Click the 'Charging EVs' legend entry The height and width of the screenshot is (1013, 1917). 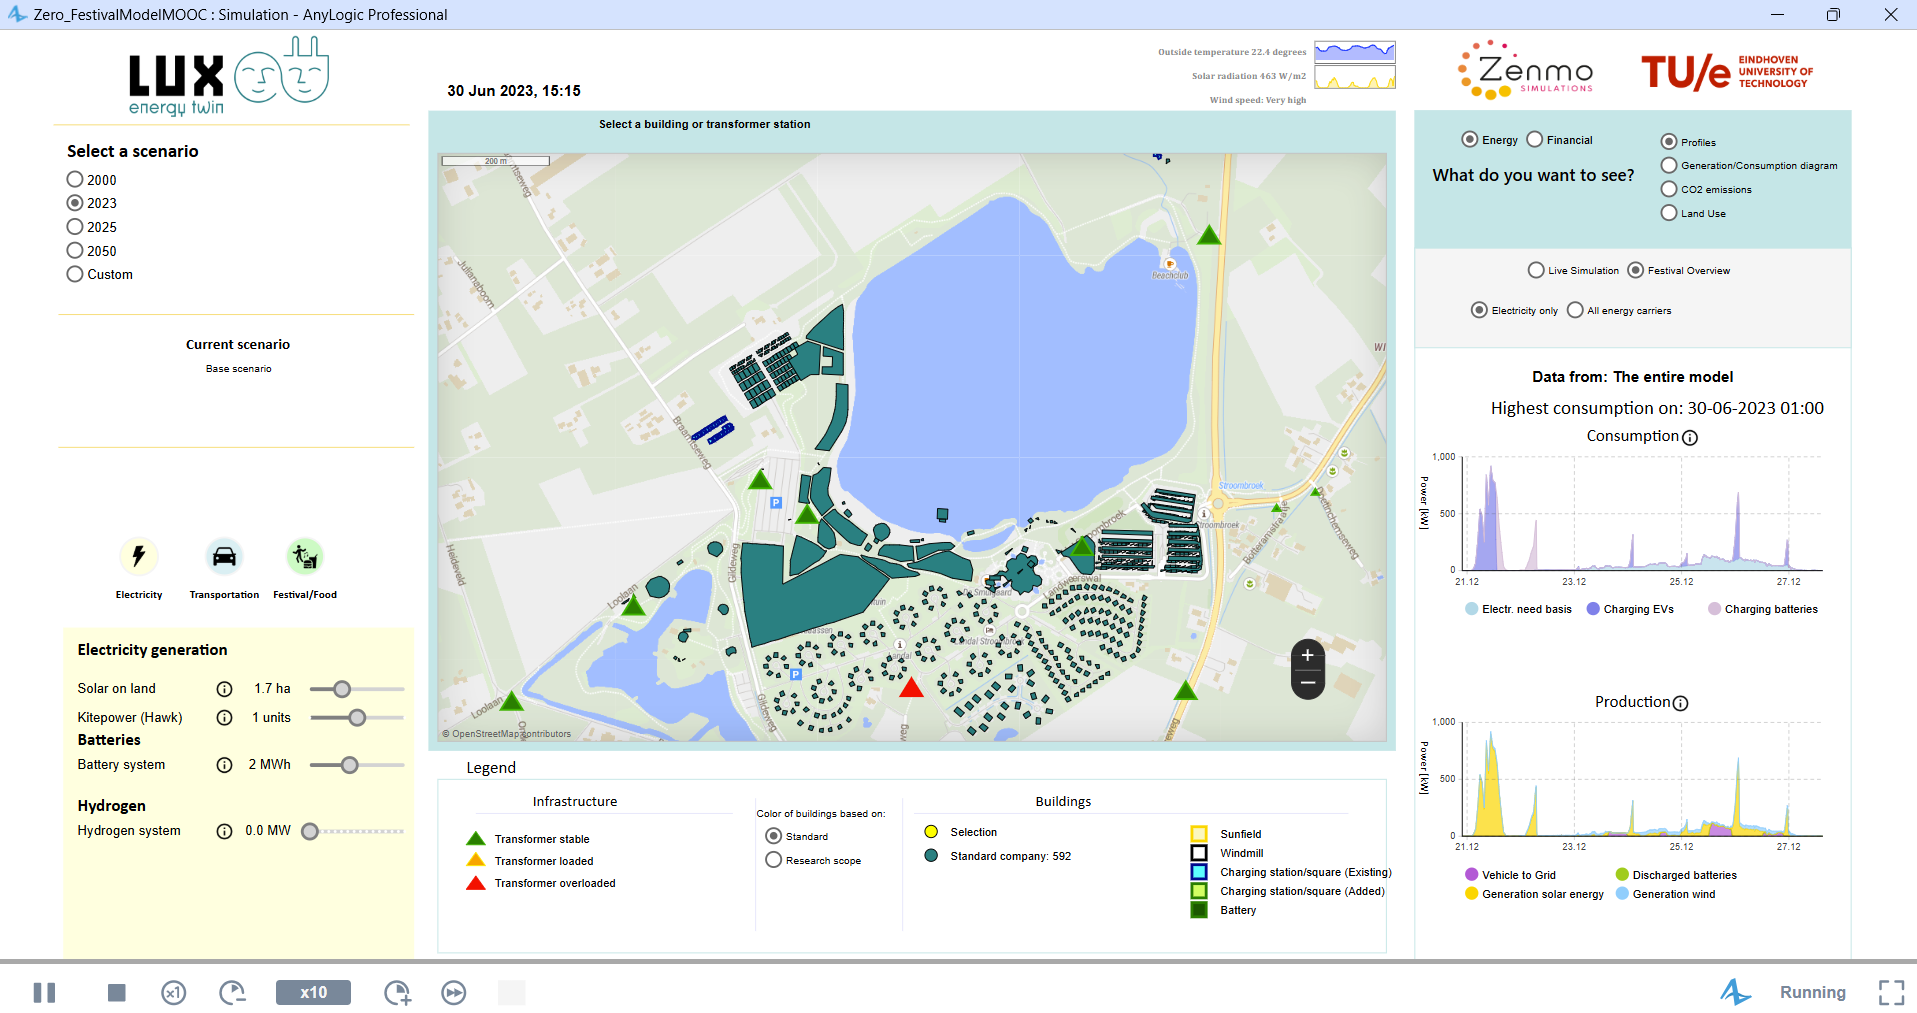click(1630, 609)
